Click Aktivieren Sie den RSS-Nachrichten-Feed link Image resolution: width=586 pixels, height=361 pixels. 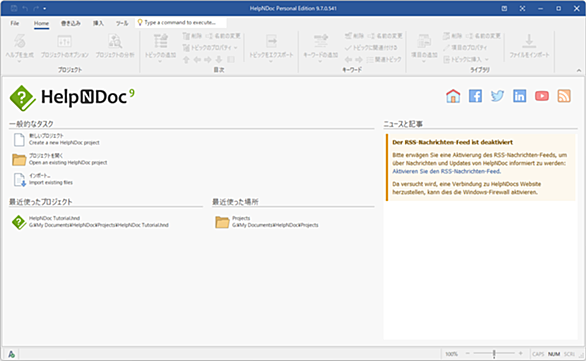[446, 172]
